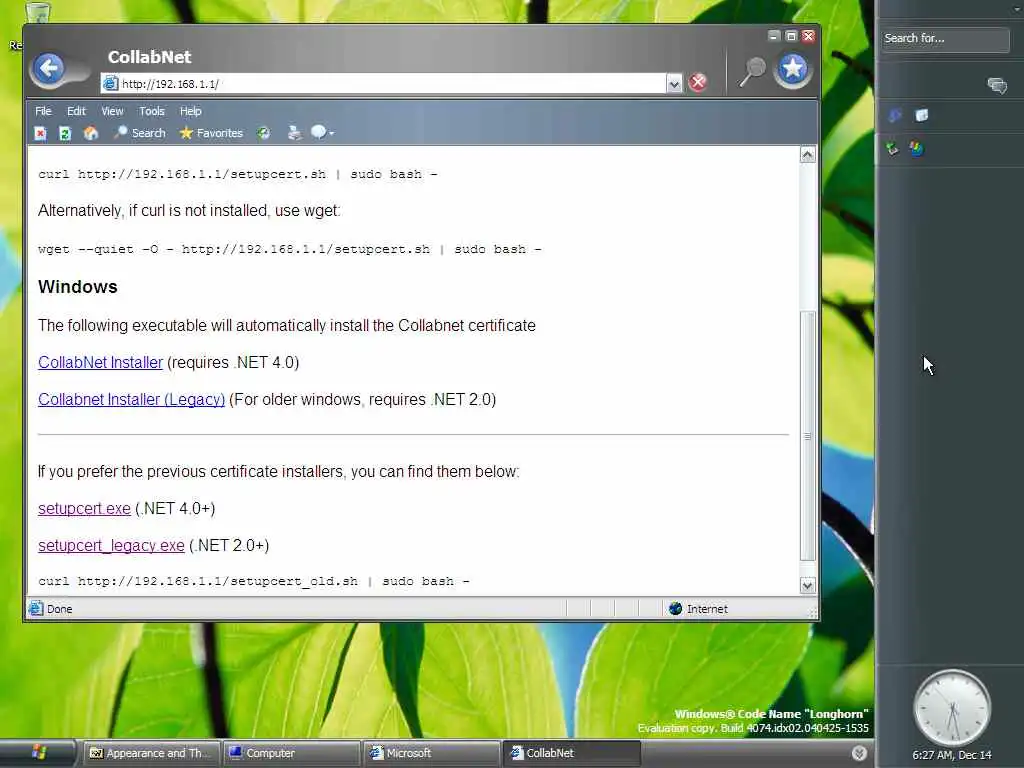The width and height of the screenshot is (1024, 768).
Task: Open the Tools menu
Action: click(x=152, y=111)
